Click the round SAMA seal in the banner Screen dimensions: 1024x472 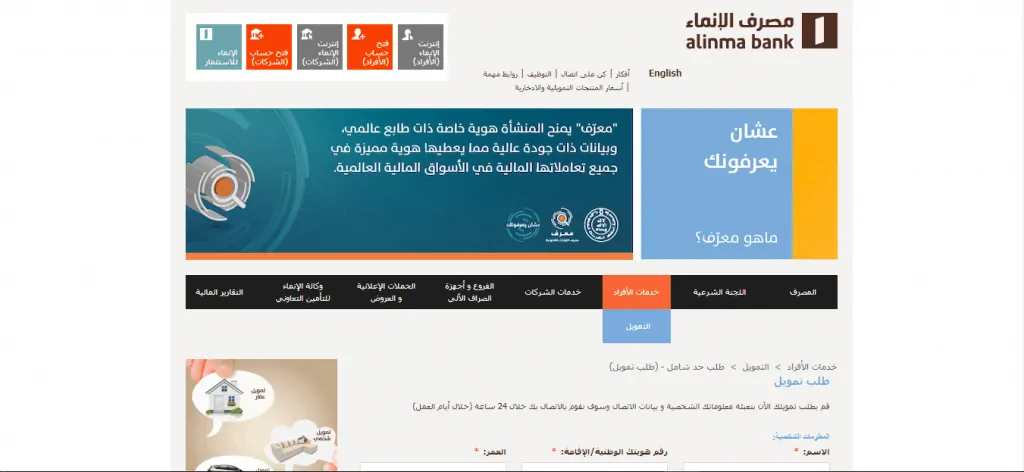tap(601, 225)
